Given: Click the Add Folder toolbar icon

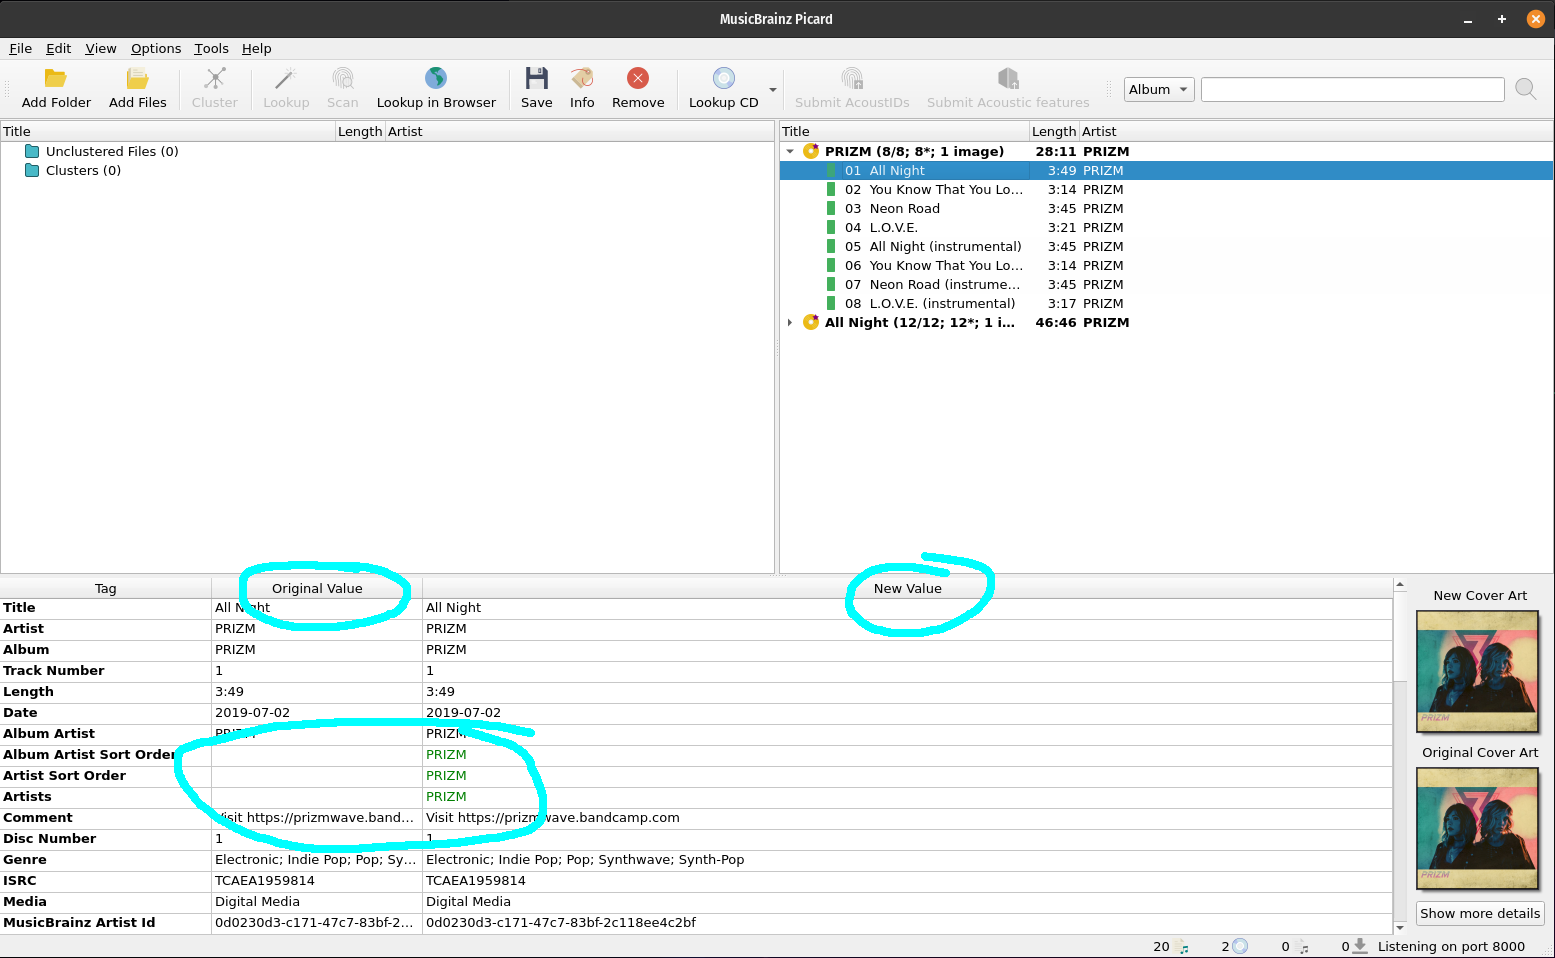Looking at the screenshot, I should coord(56,79).
